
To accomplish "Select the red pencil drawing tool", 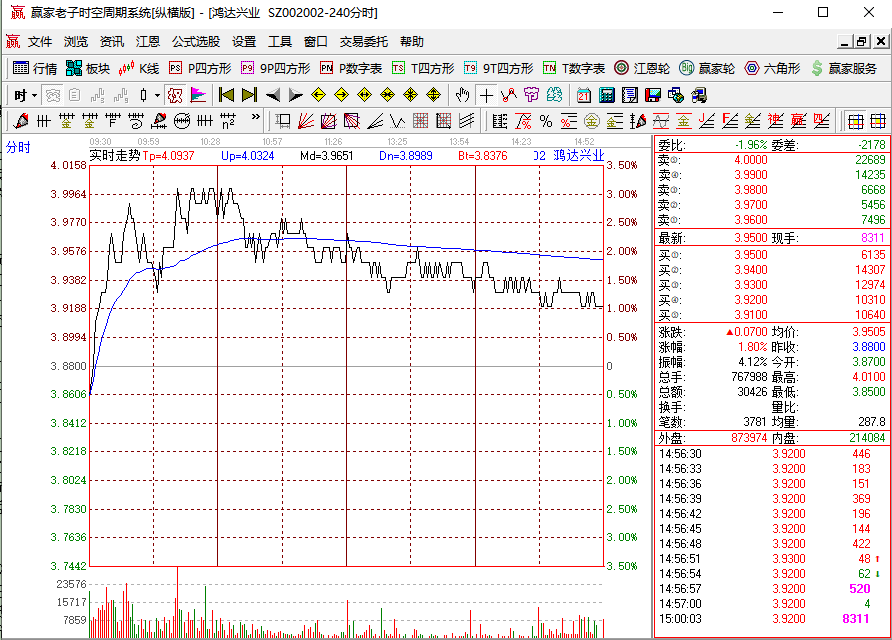I will pos(21,121).
